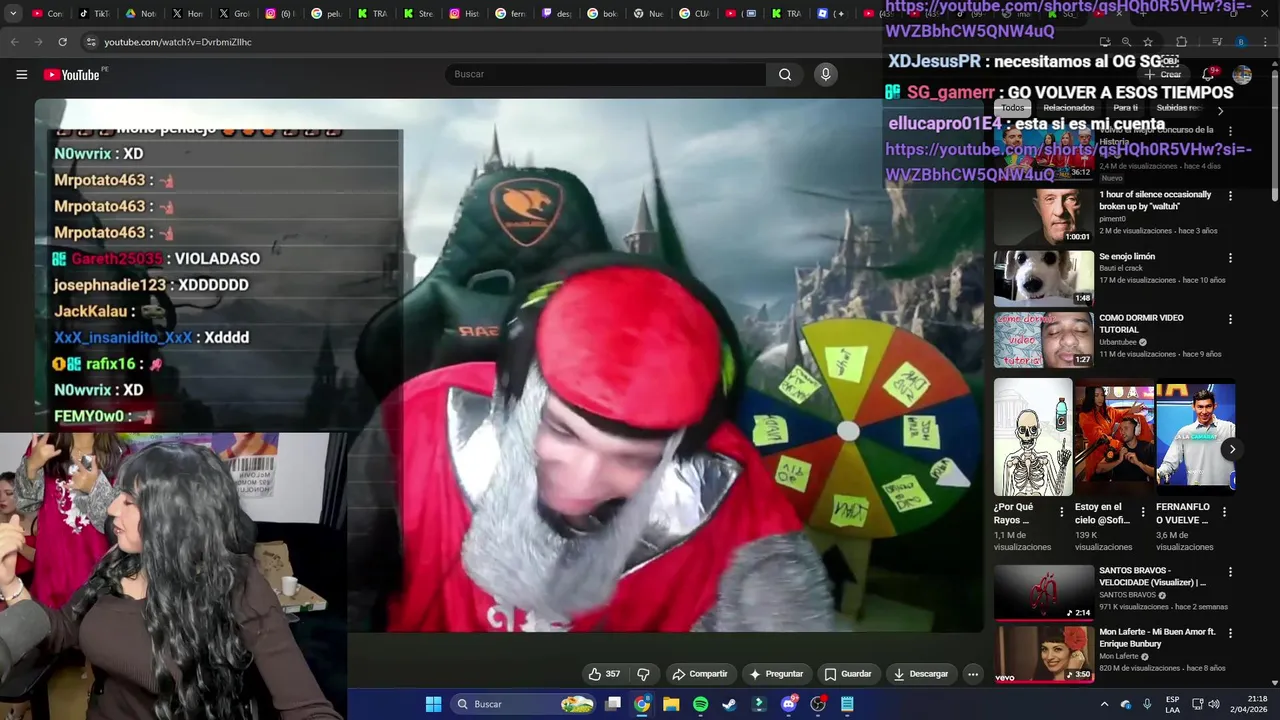Like the video showing 357 likes

point(605,674)
